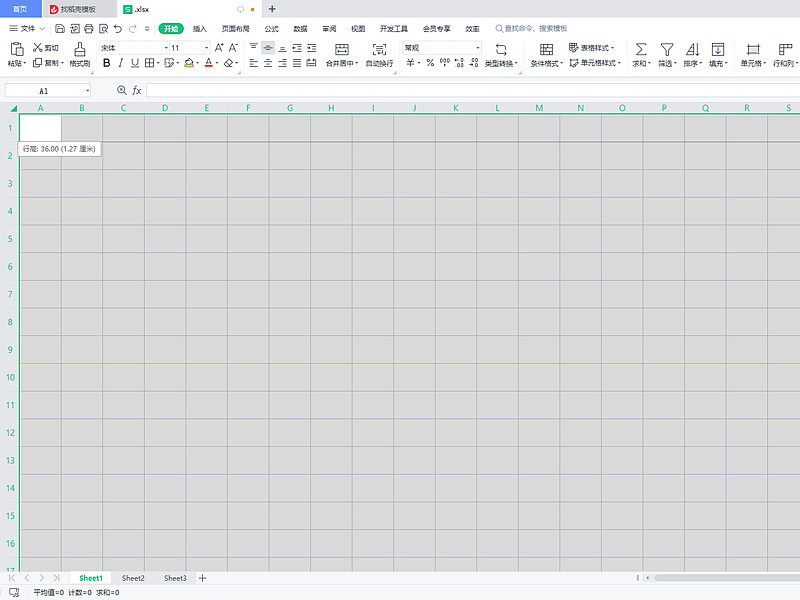Image resolution: width=800 pixels, height=600 pixels.
Task: Apply the cell borders icon
Action: (x=149, y=63)
